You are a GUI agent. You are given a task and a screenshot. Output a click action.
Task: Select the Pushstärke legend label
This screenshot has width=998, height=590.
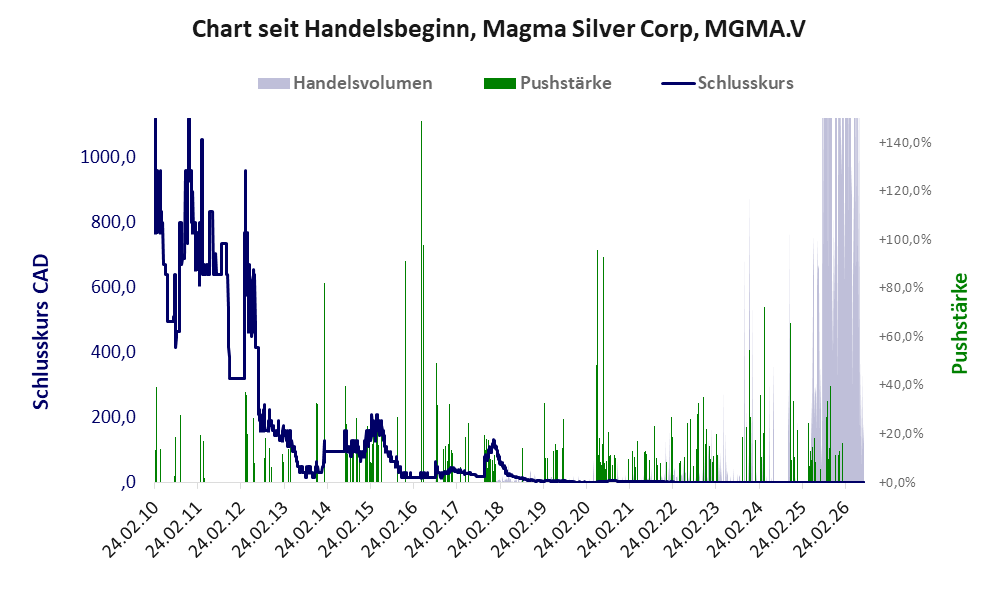point(565,83)
